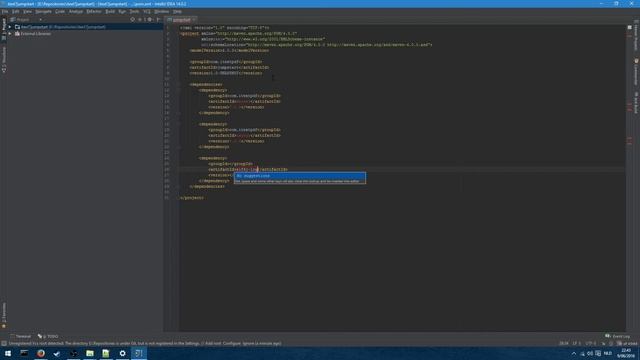
Task: Open Project panel settings gear
Action: [150, 20]
